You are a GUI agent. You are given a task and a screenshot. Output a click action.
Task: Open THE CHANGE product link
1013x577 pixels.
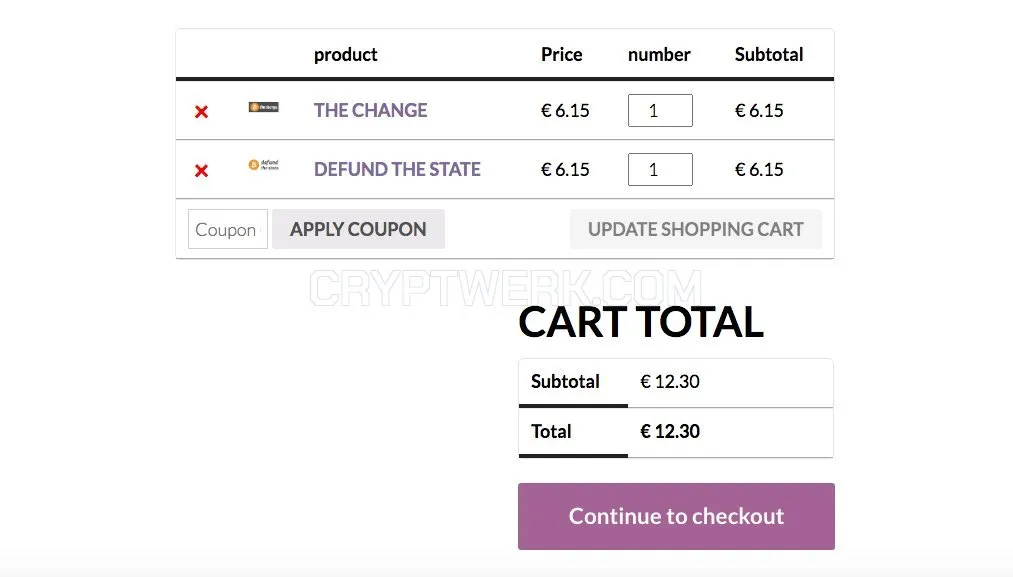tap(370, 110)
